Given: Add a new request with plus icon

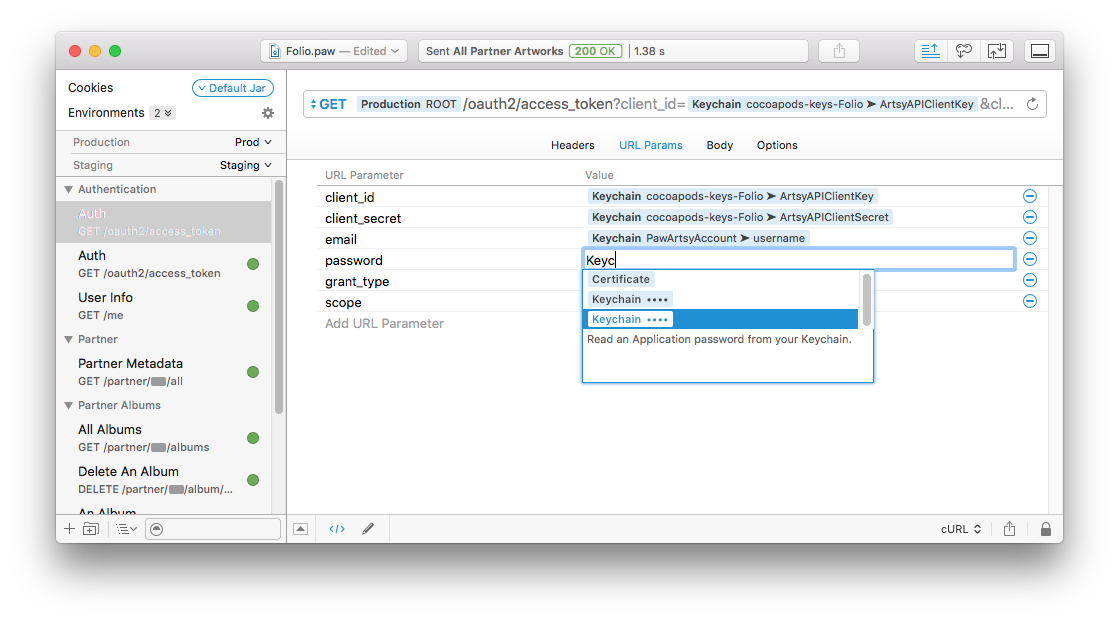Looking at the screenshot, I should coord(69,529).
